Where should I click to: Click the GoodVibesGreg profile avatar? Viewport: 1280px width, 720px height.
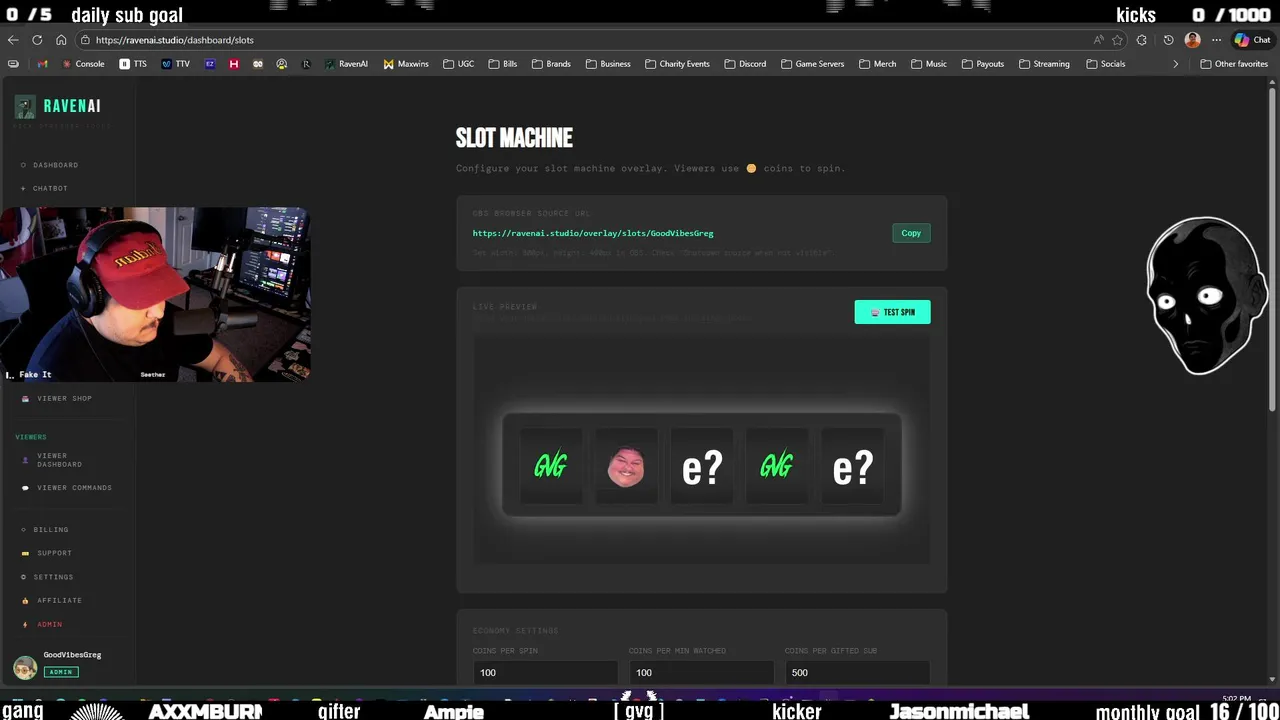click(25, 667)
